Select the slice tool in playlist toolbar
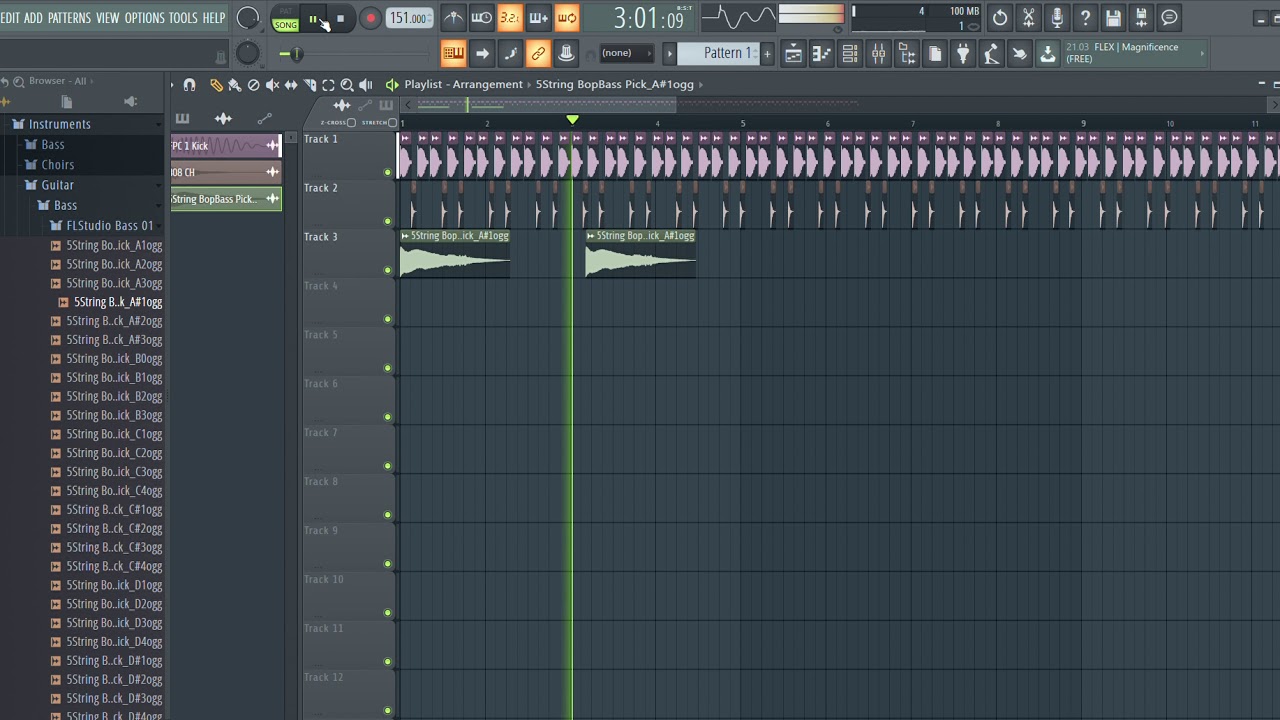The image size is (1280, 720). tap(310, 85)
